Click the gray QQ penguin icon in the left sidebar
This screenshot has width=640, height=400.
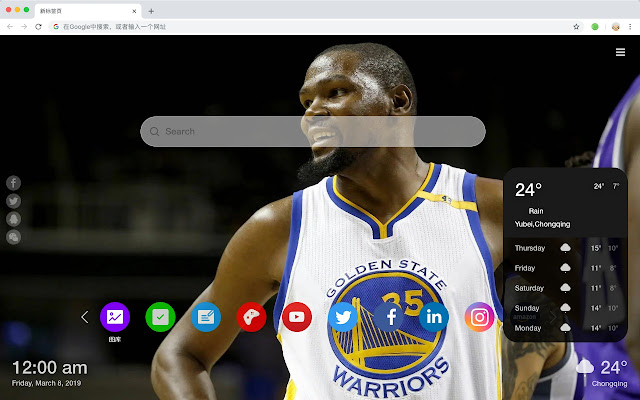(13, 219)
